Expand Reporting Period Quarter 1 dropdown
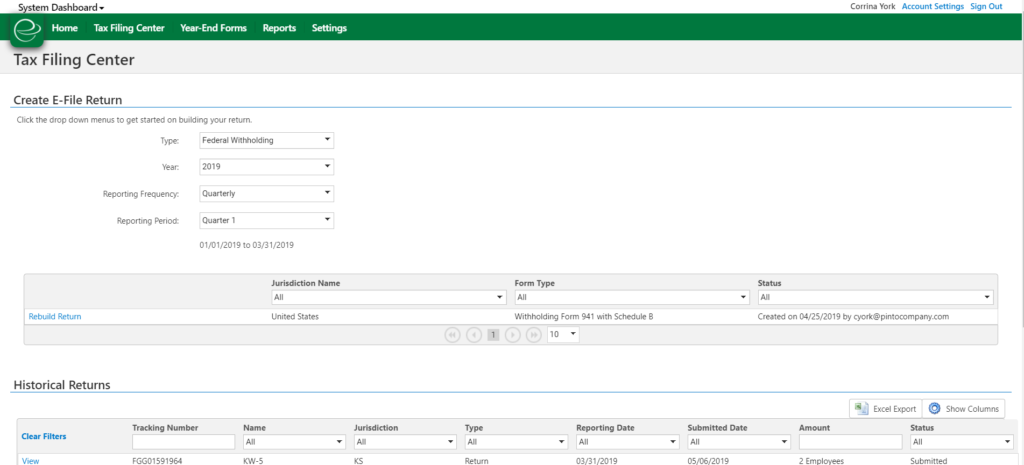1024x465 pixels. click(x=265, y=221)
